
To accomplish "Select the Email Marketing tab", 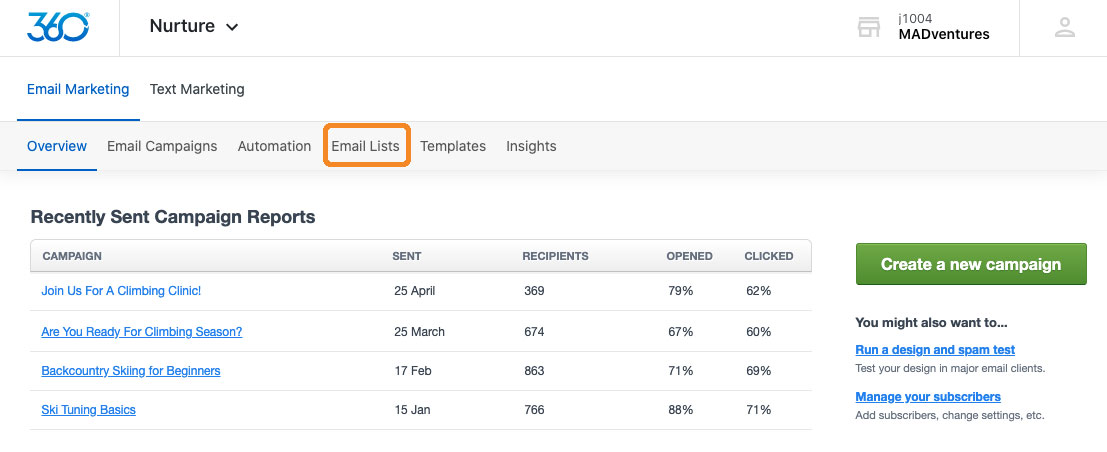I will pos(78,90).
